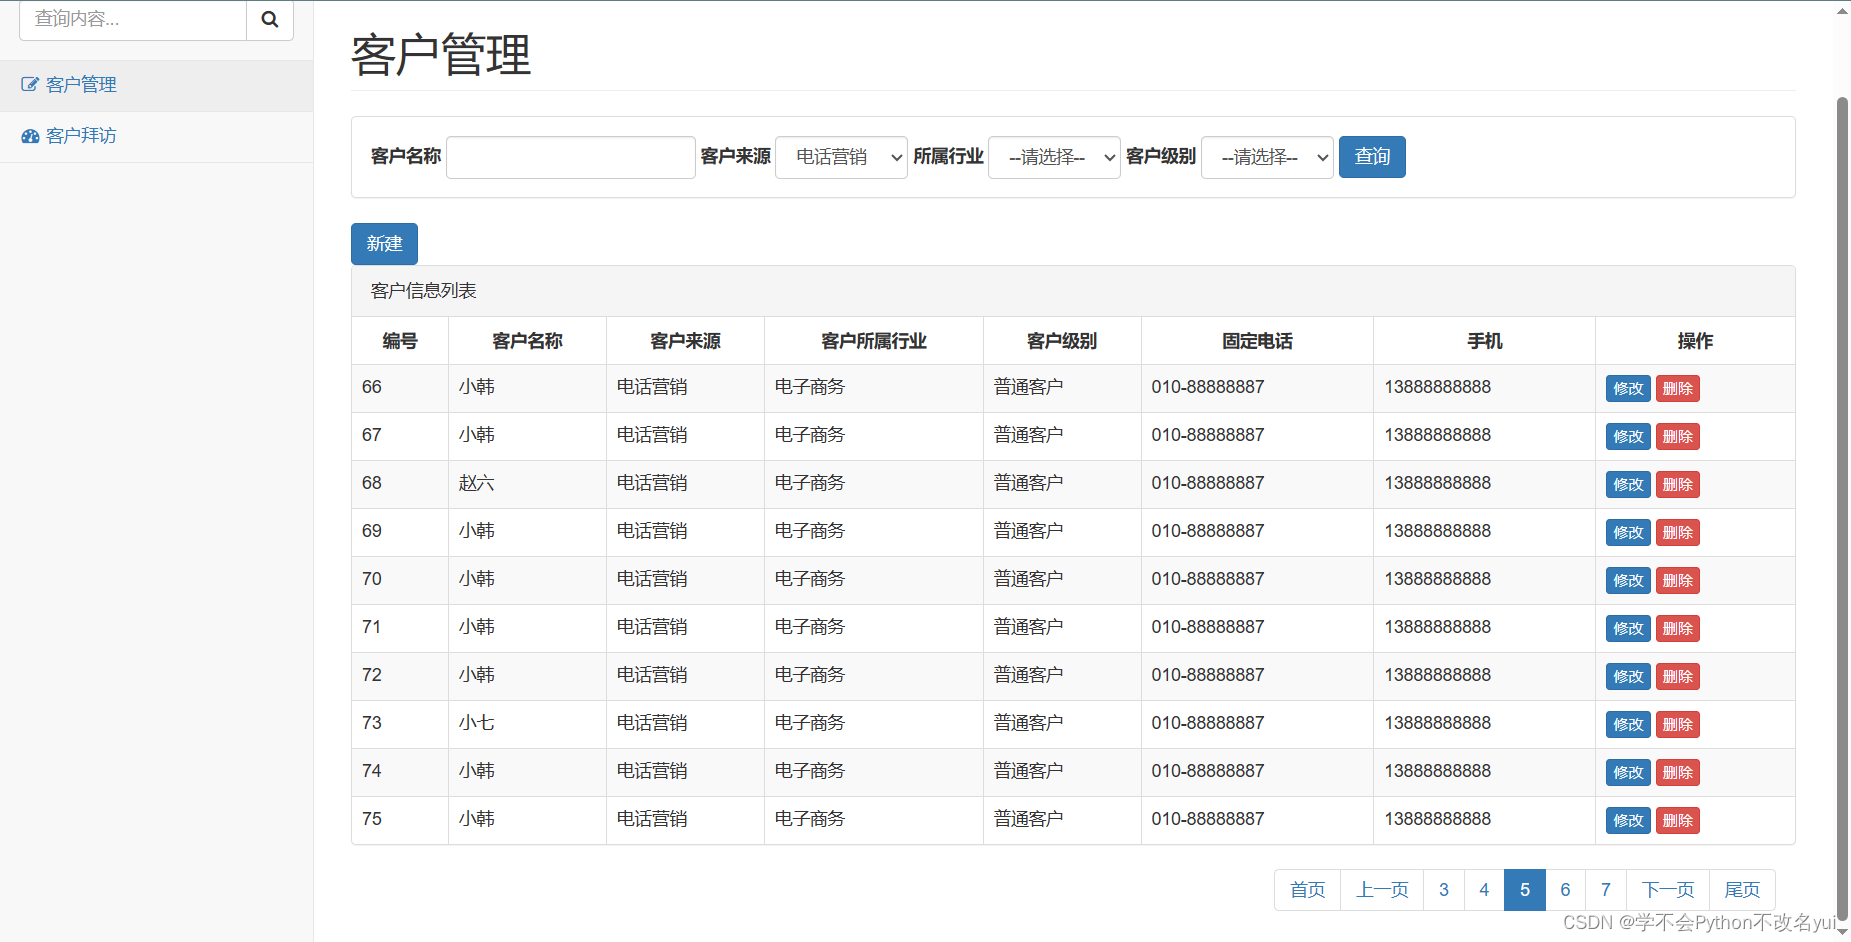Click the 客户级别 column header
Screen dimensions: 1851x942
coord(1062,342)
